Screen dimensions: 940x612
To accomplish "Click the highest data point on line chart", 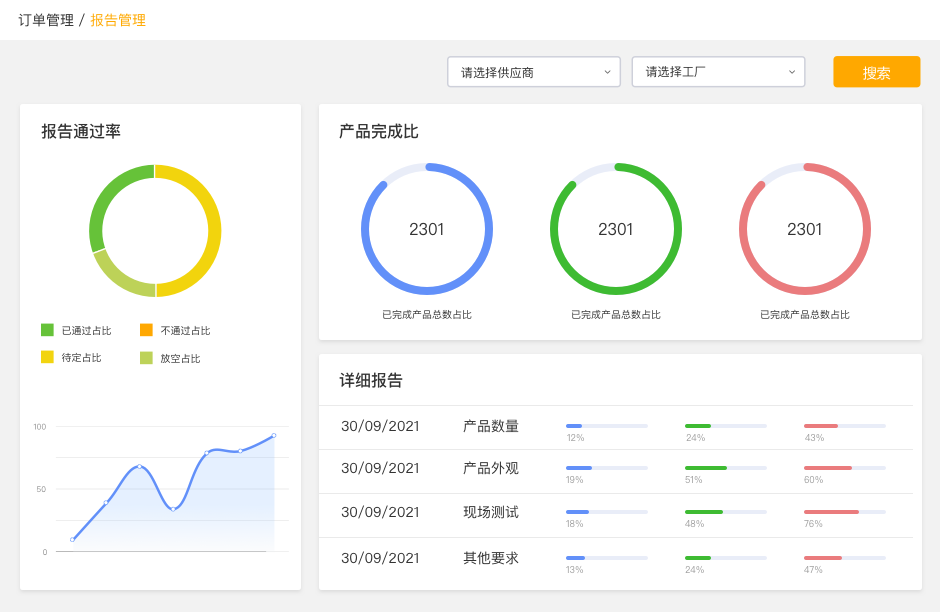I will tap(274, 436).
